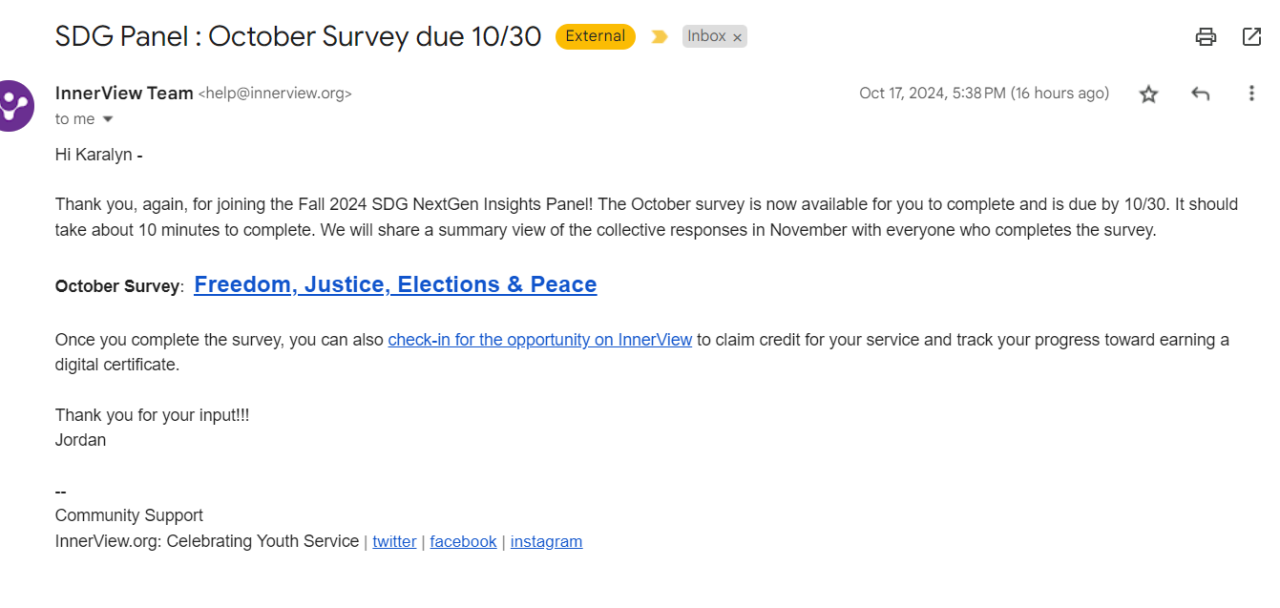1280x608 pixels.
Task: Remove the Inbox label with its x
Action: point(737,37)
